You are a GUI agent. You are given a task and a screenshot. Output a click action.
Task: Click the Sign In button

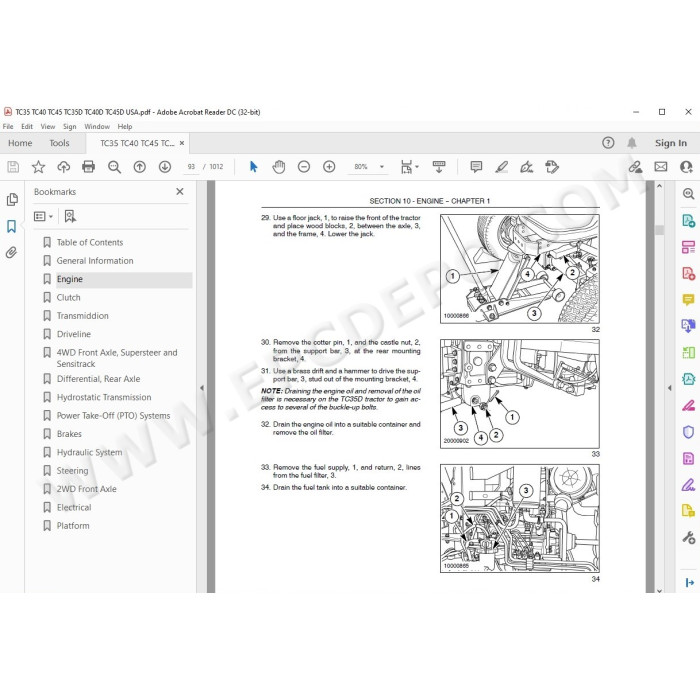671,143
